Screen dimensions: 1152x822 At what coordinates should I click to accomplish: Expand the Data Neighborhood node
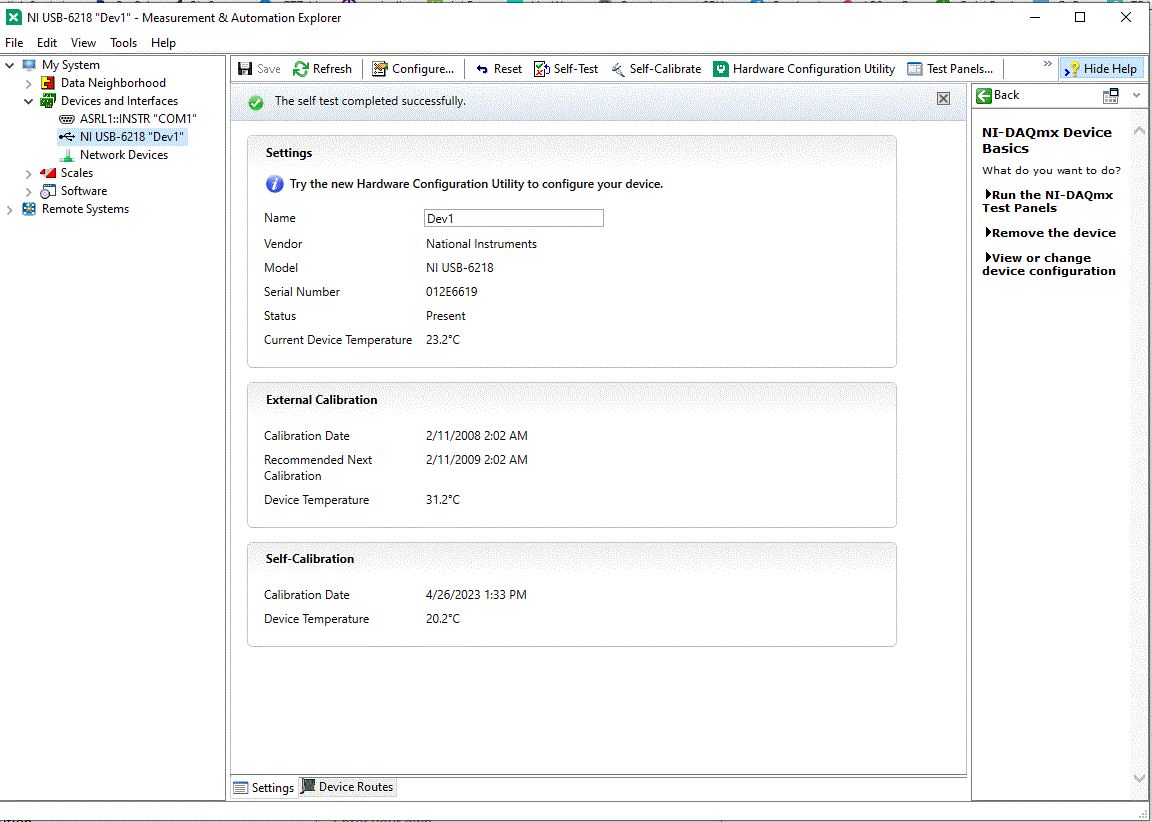click(x=29, y=84)
